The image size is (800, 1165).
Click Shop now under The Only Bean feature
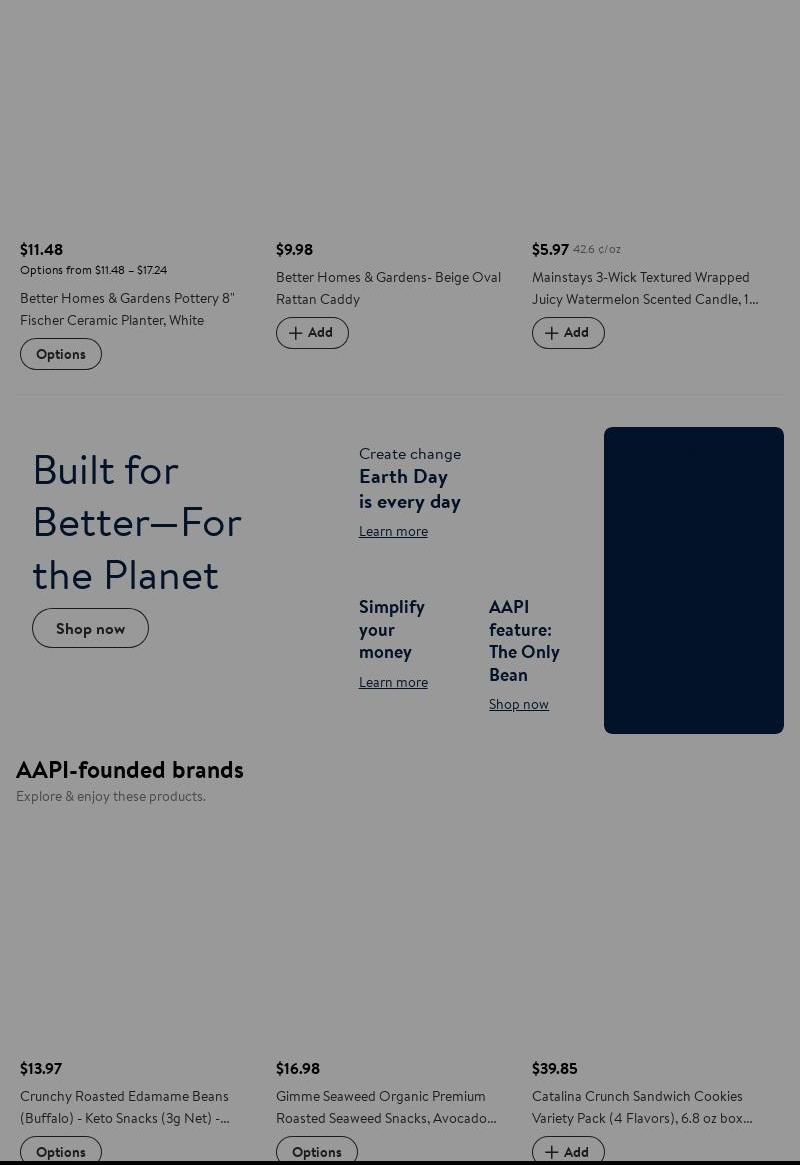tap(519, 704)
